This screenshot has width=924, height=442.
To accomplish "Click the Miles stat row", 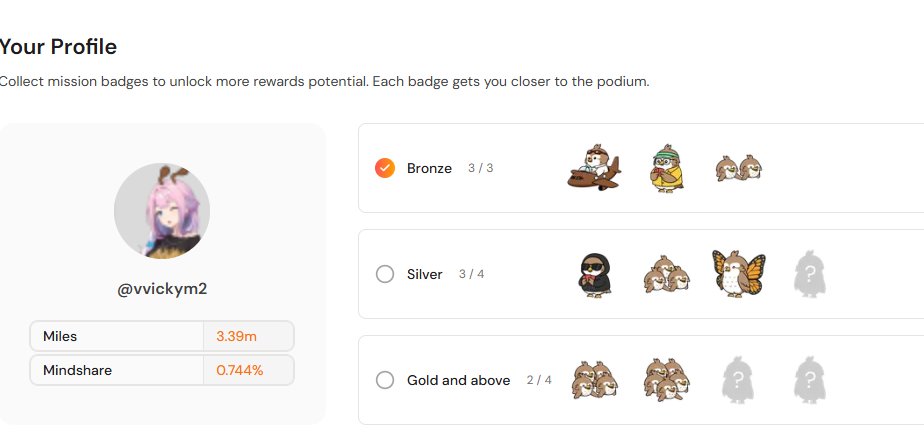I will pos(162,336).
